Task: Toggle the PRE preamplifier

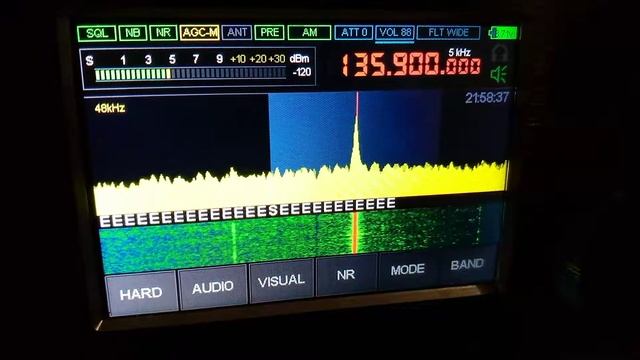Action: [x=270, y=33]
